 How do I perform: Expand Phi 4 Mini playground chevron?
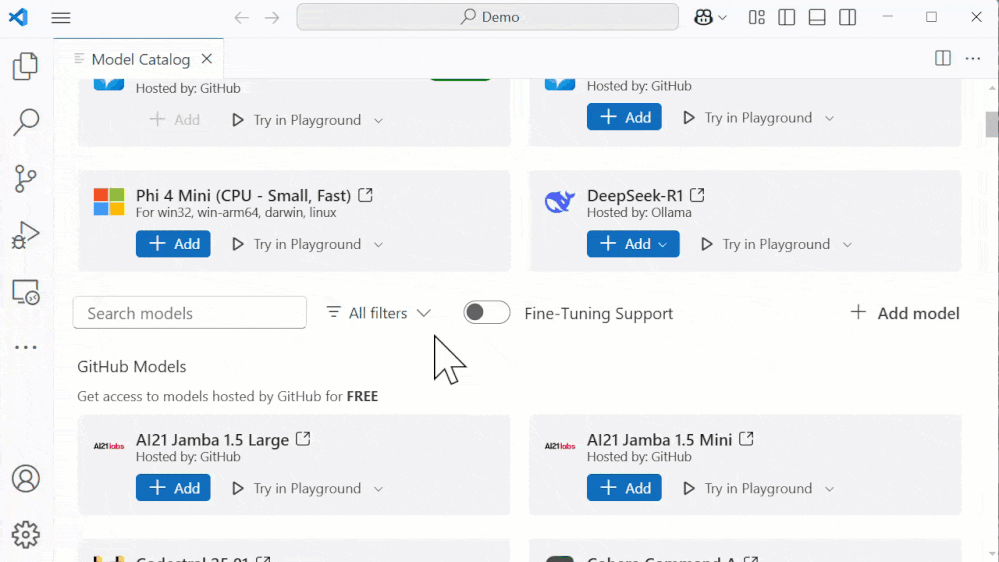[x=378, y=245]
